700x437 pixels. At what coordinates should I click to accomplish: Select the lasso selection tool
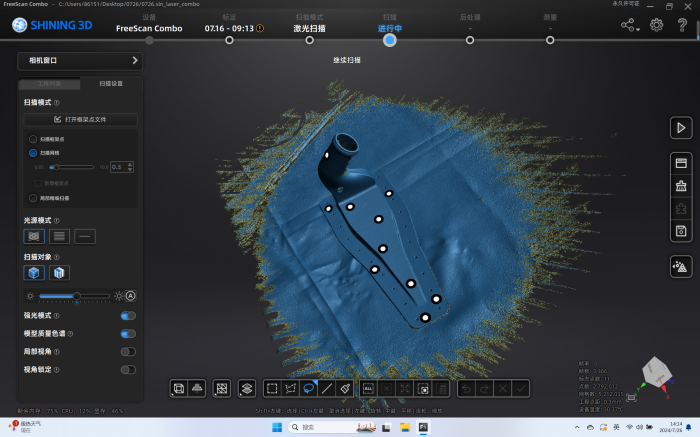(310, 388)
